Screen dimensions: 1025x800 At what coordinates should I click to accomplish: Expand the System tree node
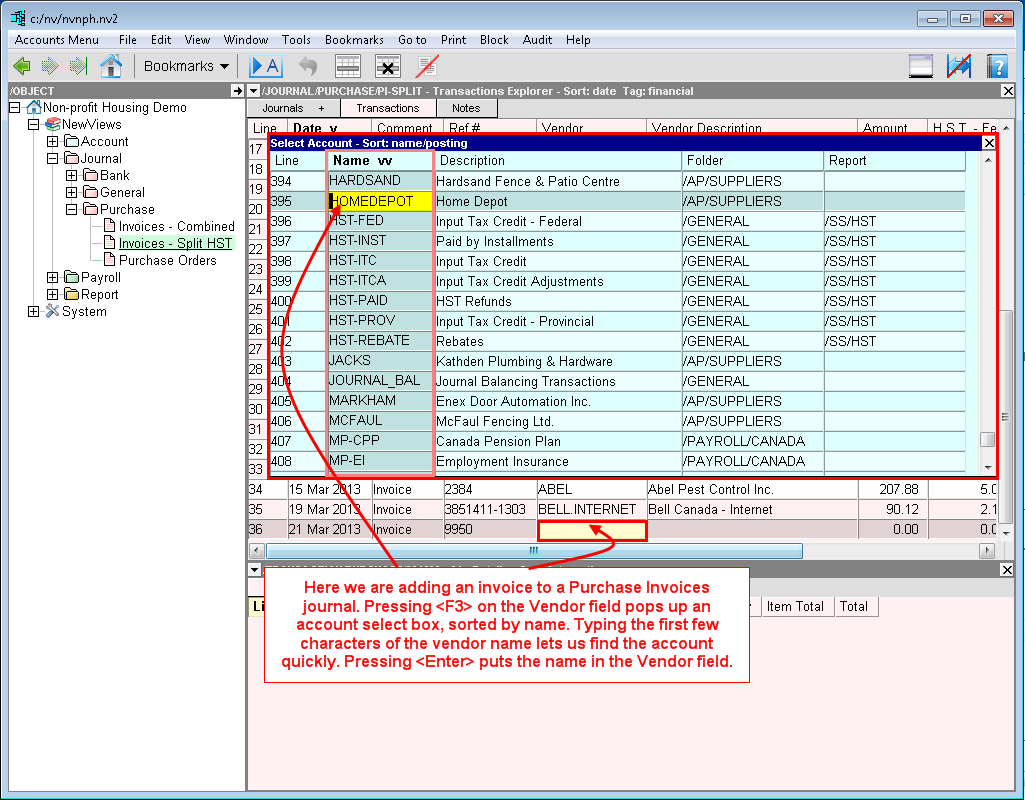tap(34, 312)
